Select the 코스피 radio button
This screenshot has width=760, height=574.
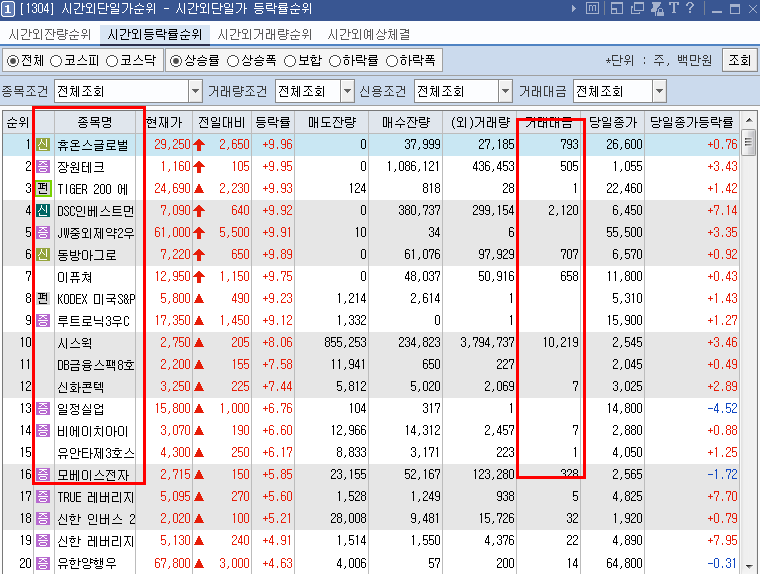pyautogui.click(x=56, y=61)
